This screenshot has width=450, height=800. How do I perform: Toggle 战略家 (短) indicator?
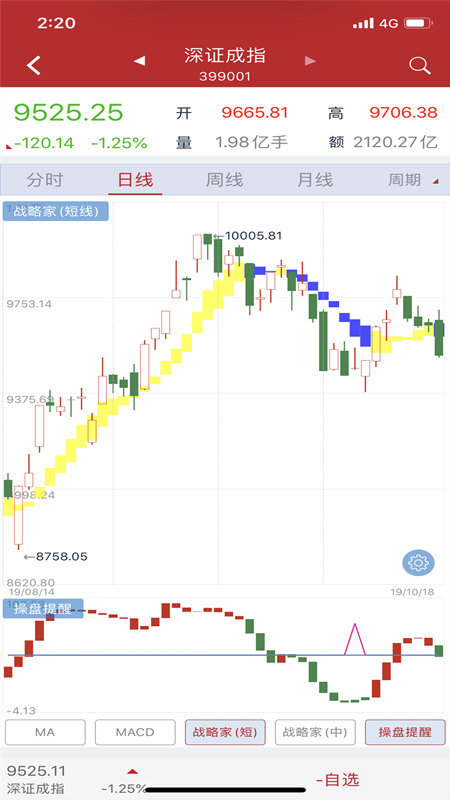point(225,732)
